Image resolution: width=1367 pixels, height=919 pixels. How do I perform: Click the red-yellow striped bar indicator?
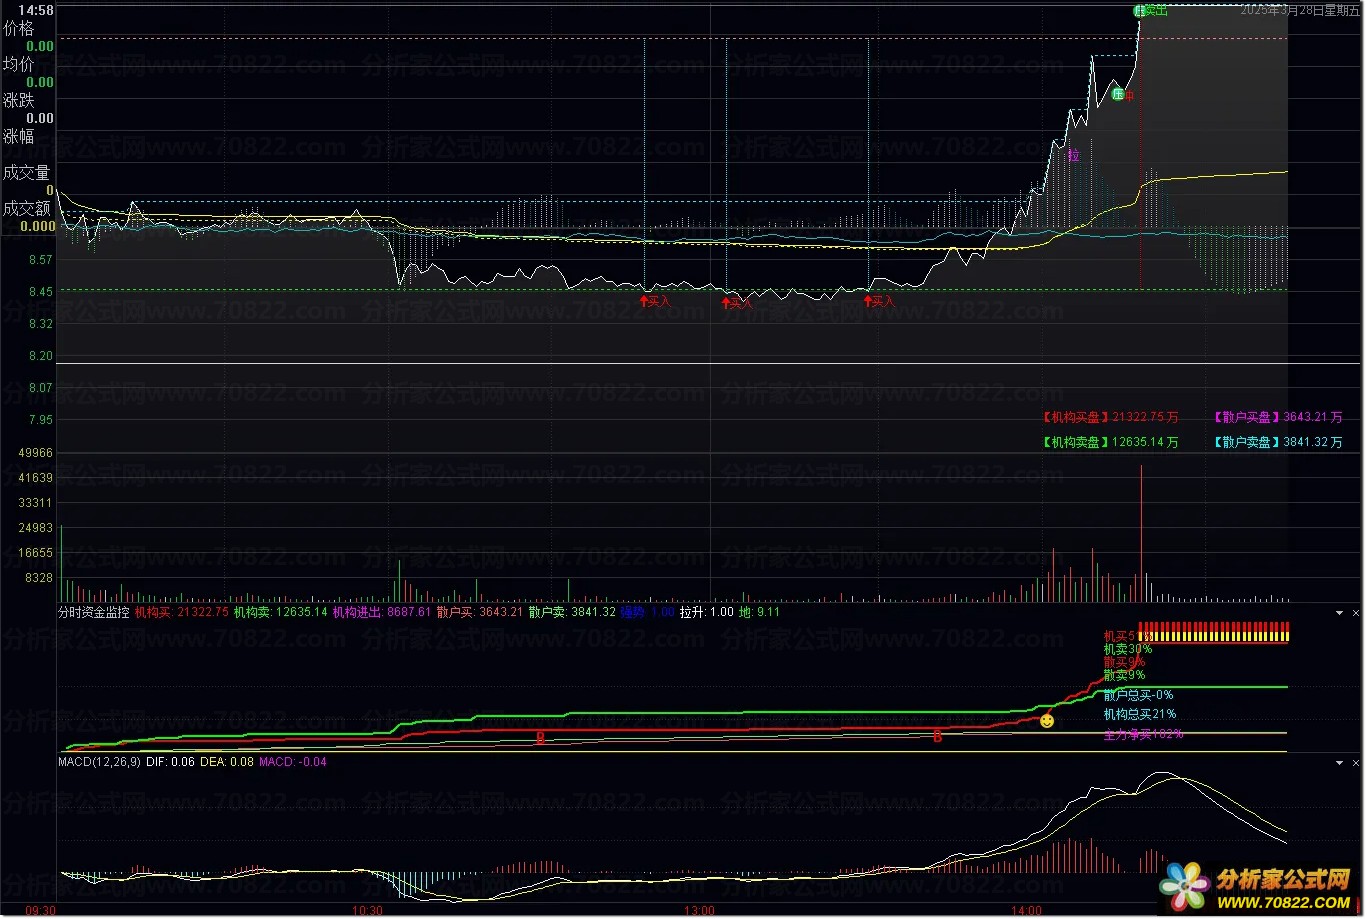(1213, 632)
